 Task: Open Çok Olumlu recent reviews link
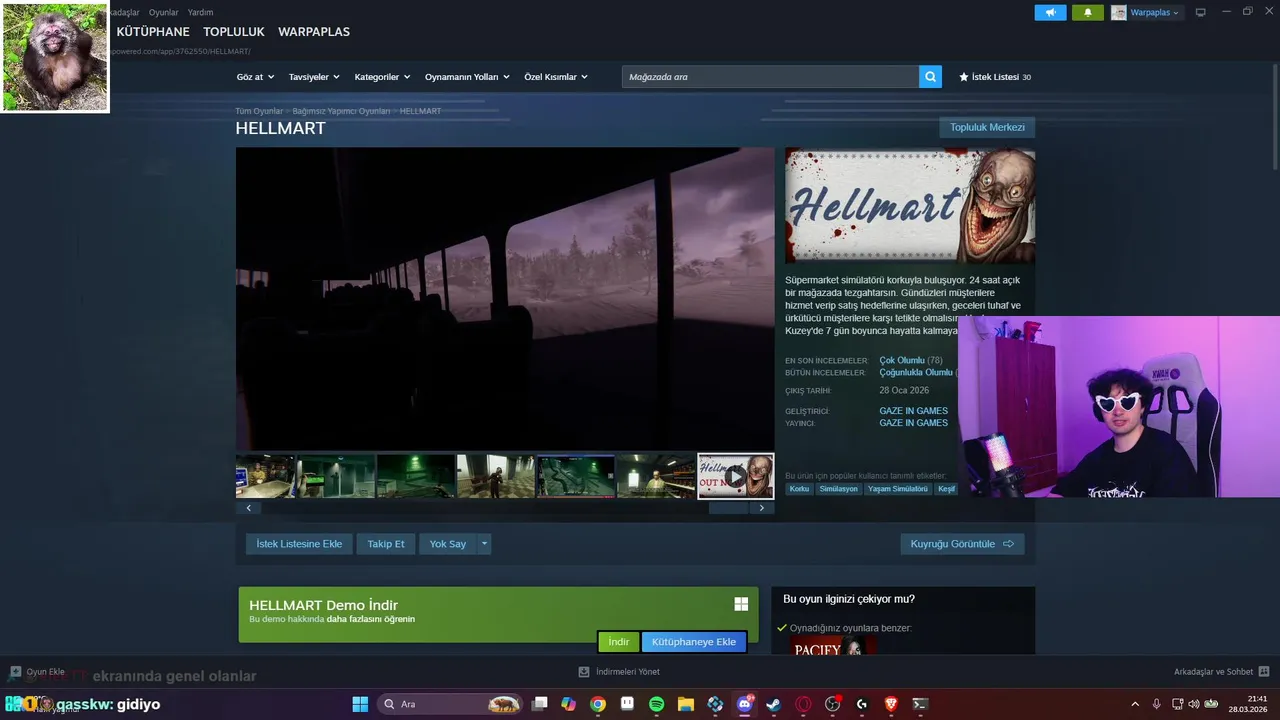pos(902,360)
